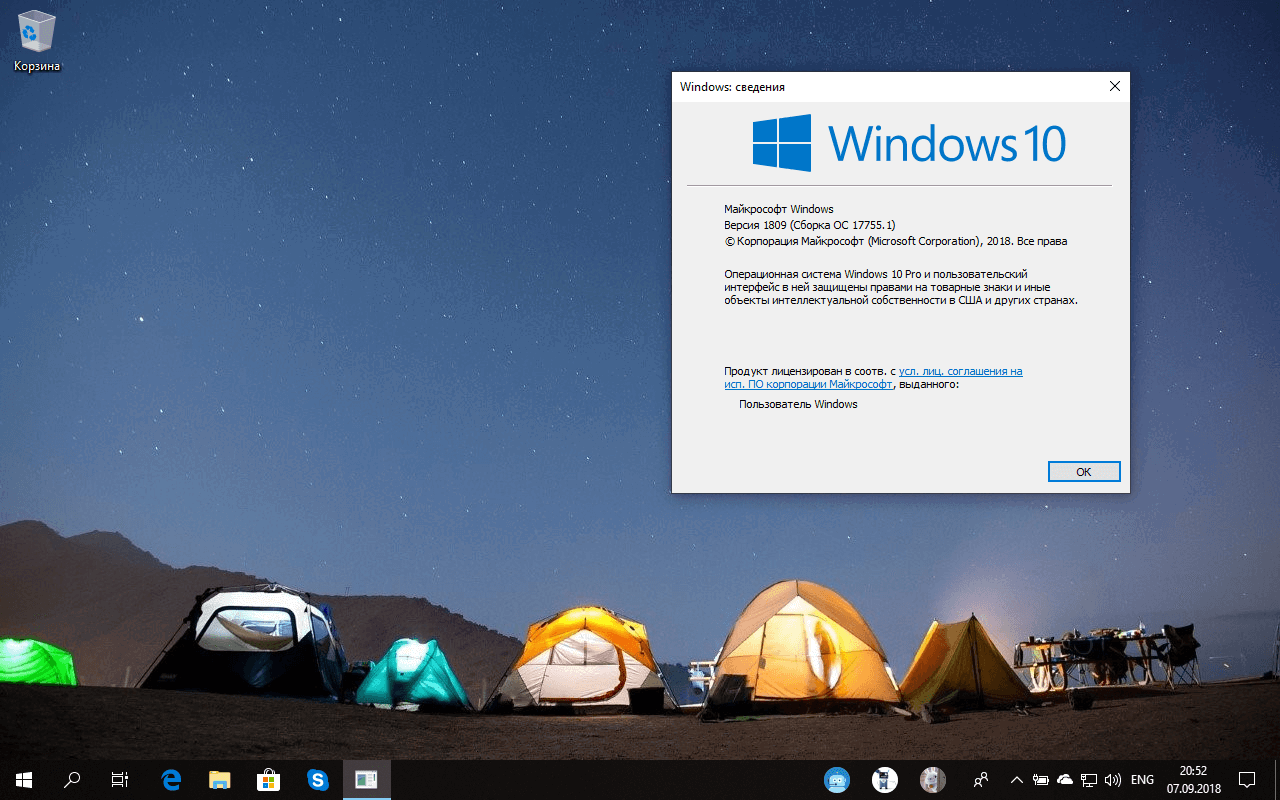Mute audio via the volume tray icon
The width and height of the screenshot is (1280, 800).
[1112, 780]
